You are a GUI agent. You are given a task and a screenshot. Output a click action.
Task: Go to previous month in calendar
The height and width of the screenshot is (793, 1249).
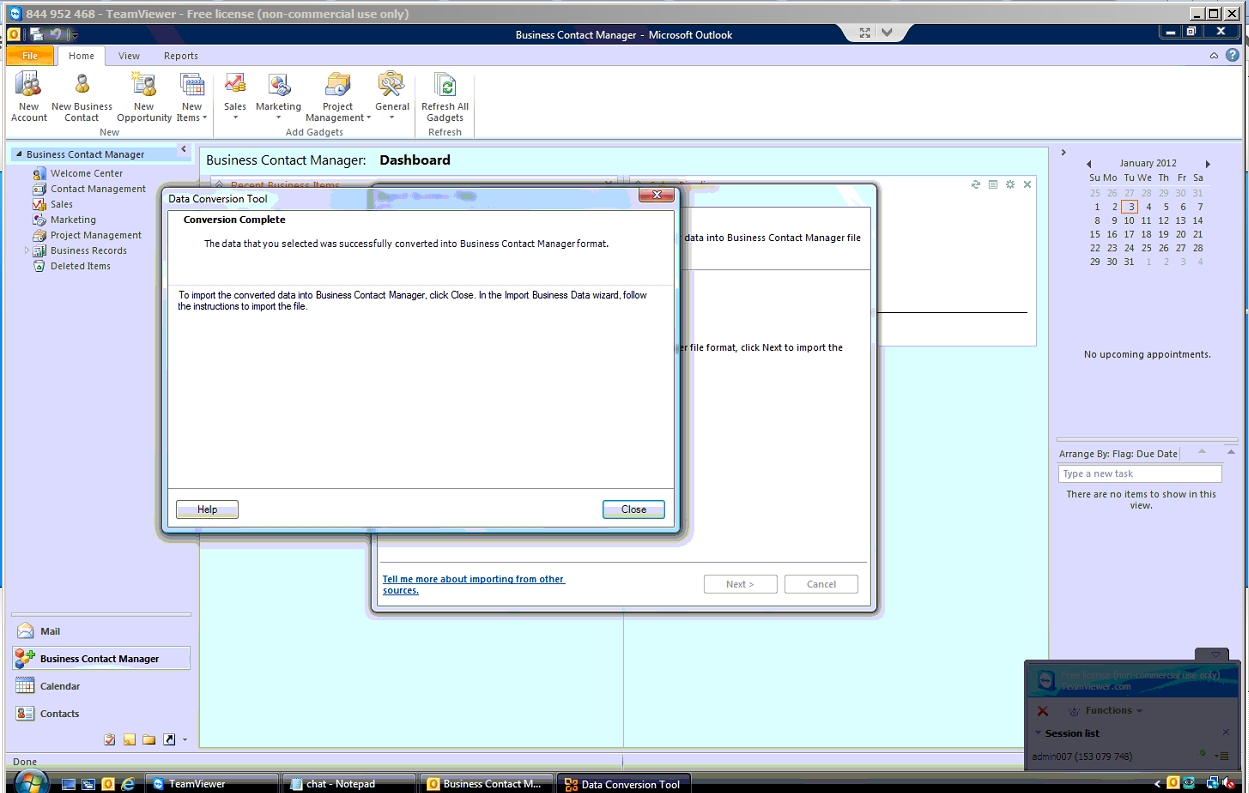[x=1089, y=163]
